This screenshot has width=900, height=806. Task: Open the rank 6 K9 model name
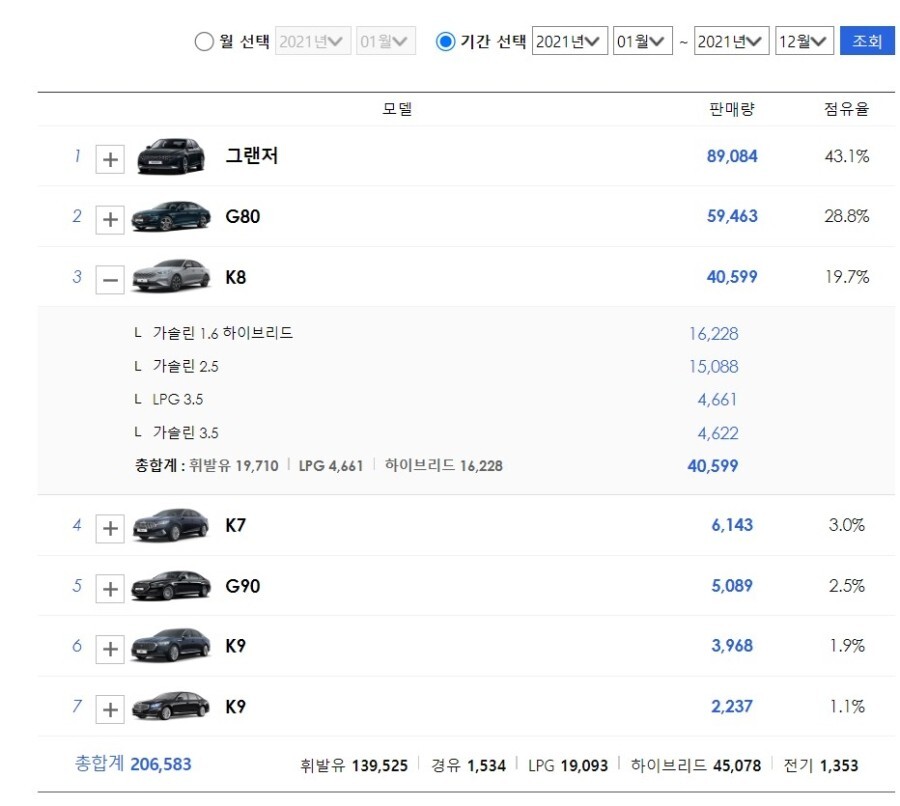pyautogui.click(x=235, y=646)
